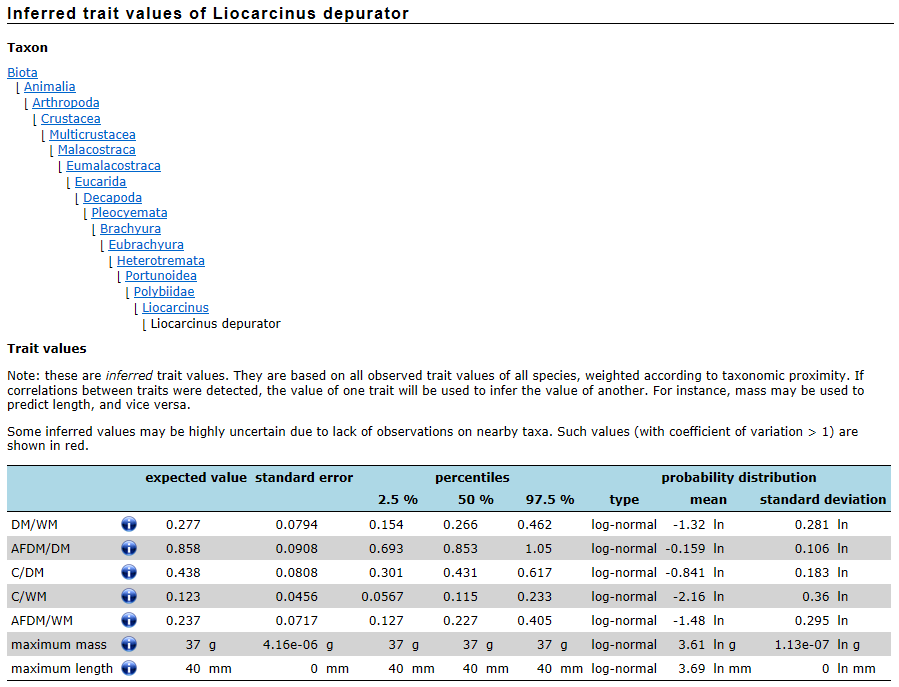Click the maximum mass info icon
The image size is (899, 687).
[x=129, y=644]
